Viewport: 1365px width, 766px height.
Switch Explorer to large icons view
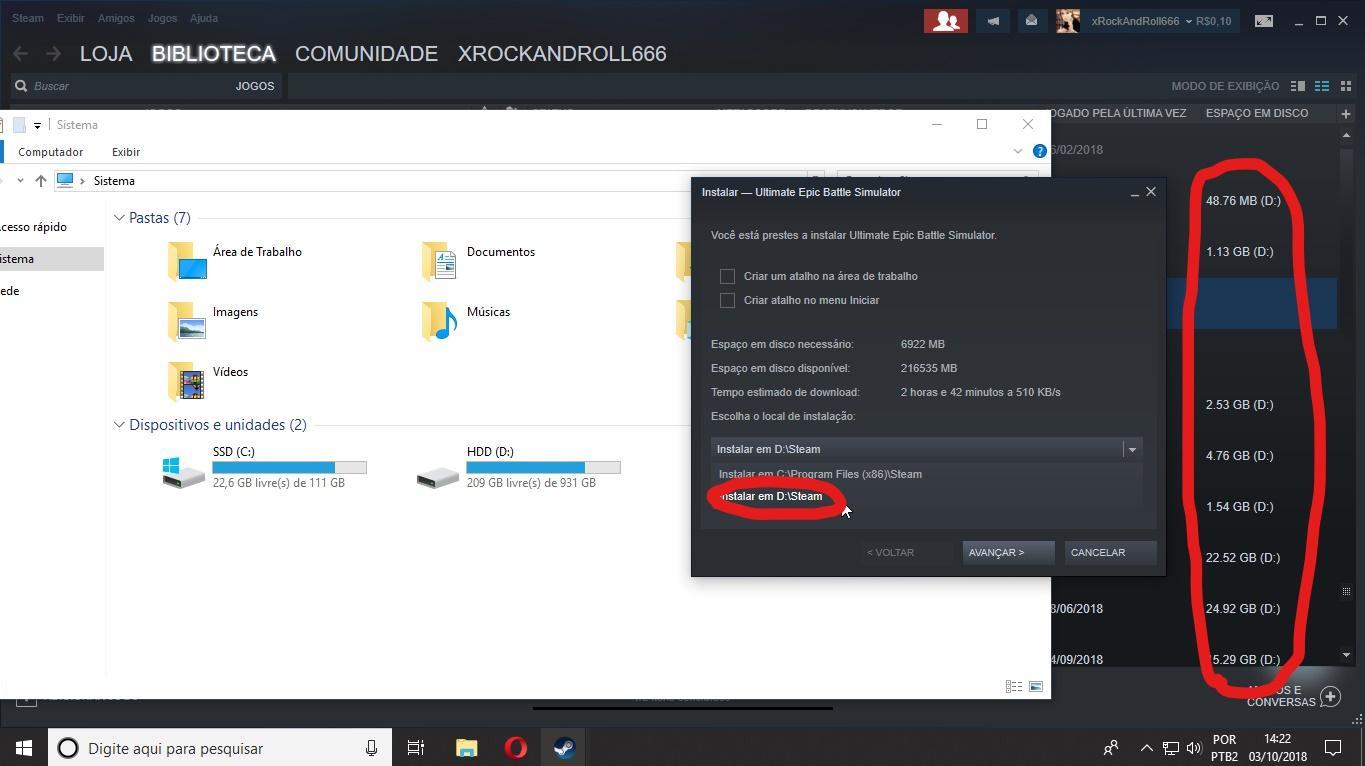[1036, 687]
